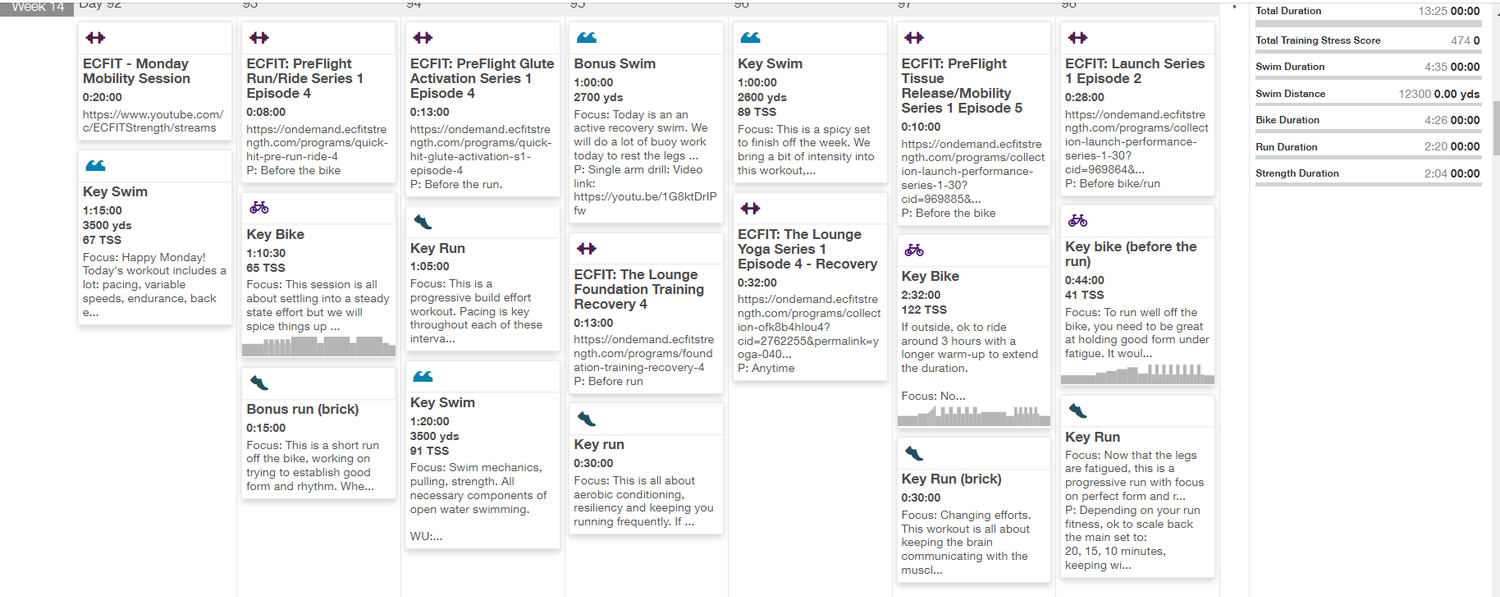Click run icon on final Key Run card
The height and width of the screenshot is (597, 1500).
pyautogui.click(x=1078, y=411)
